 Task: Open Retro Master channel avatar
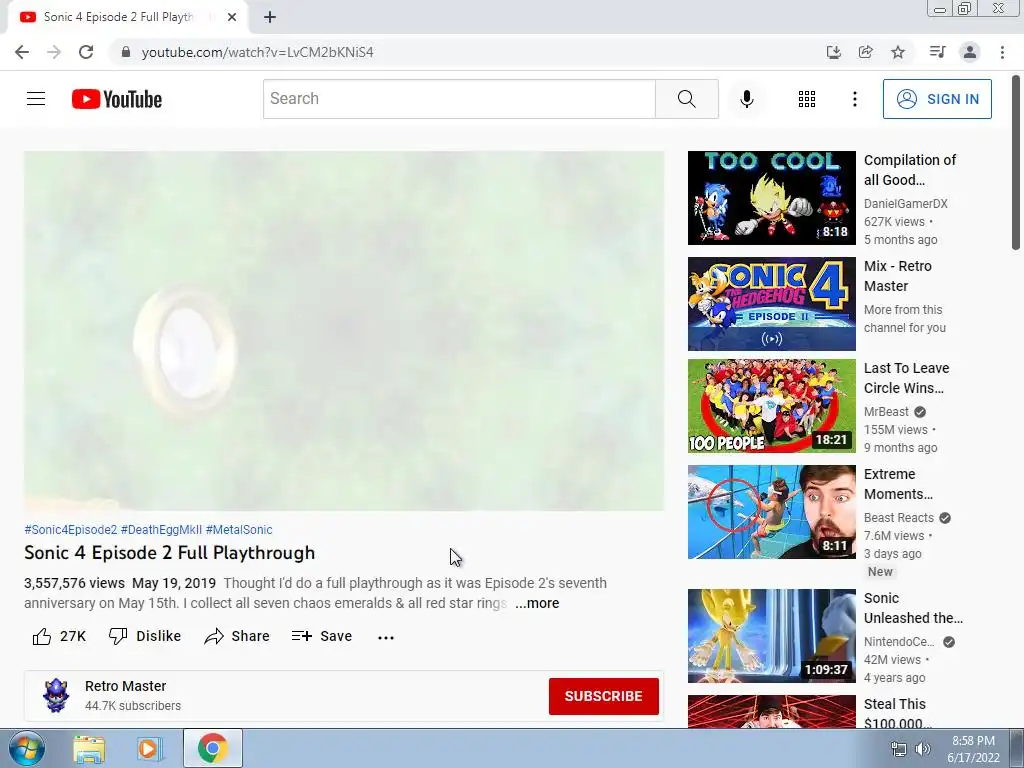click(56, 696)
